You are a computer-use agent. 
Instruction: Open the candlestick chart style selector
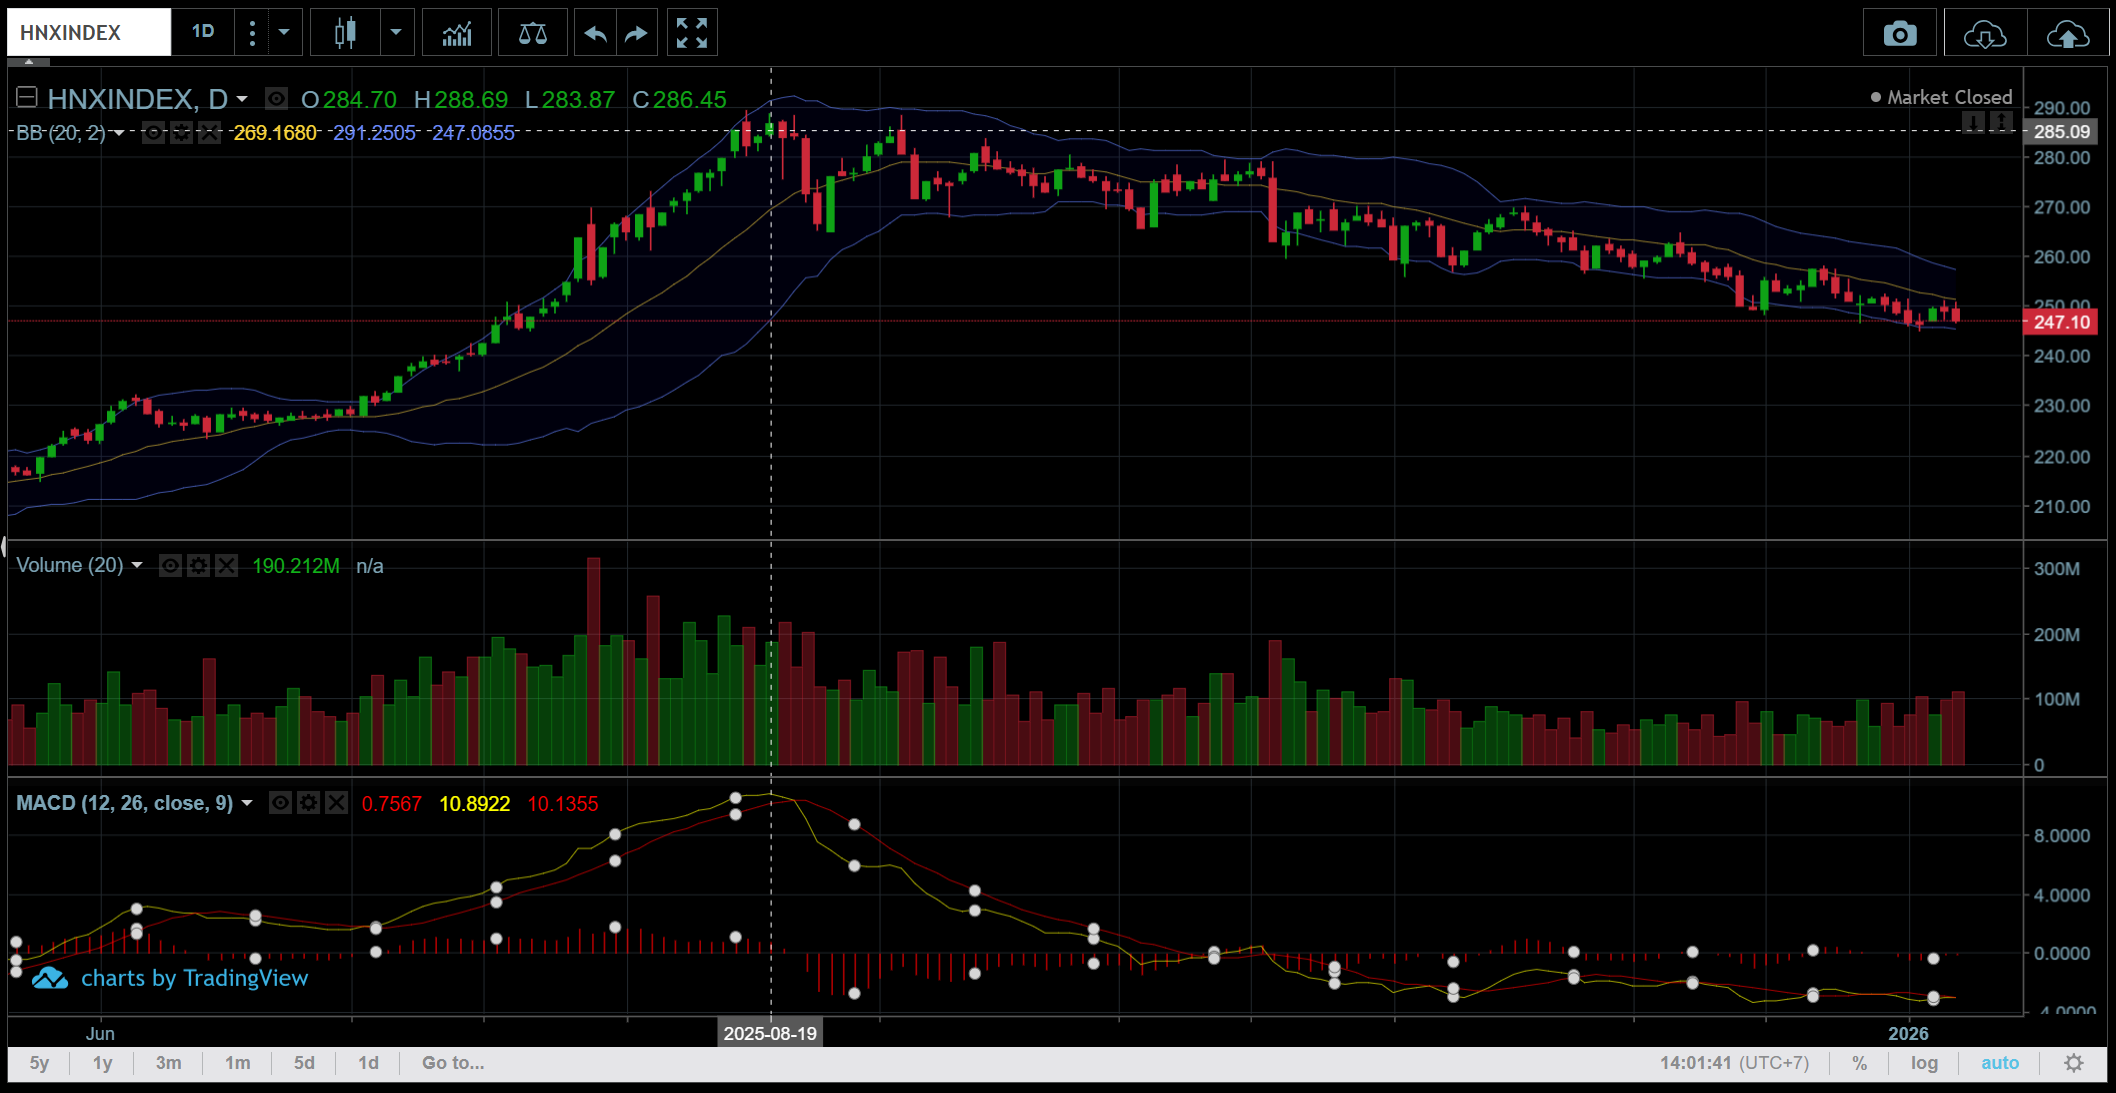[x=345, y=33]
